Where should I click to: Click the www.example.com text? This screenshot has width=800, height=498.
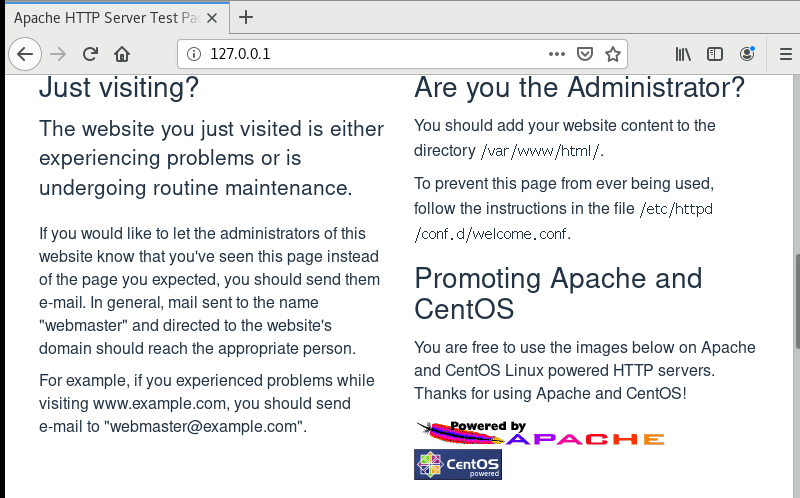(x=159, y=404)
